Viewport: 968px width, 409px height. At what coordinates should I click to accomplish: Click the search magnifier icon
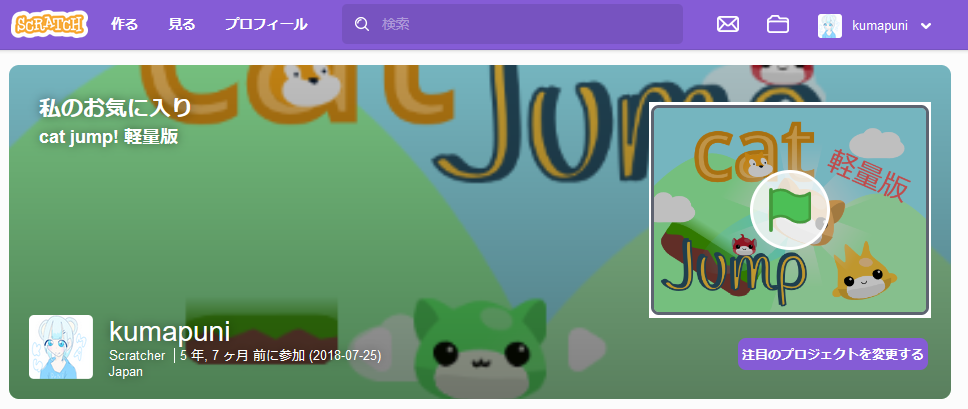(x=362, y=25)
